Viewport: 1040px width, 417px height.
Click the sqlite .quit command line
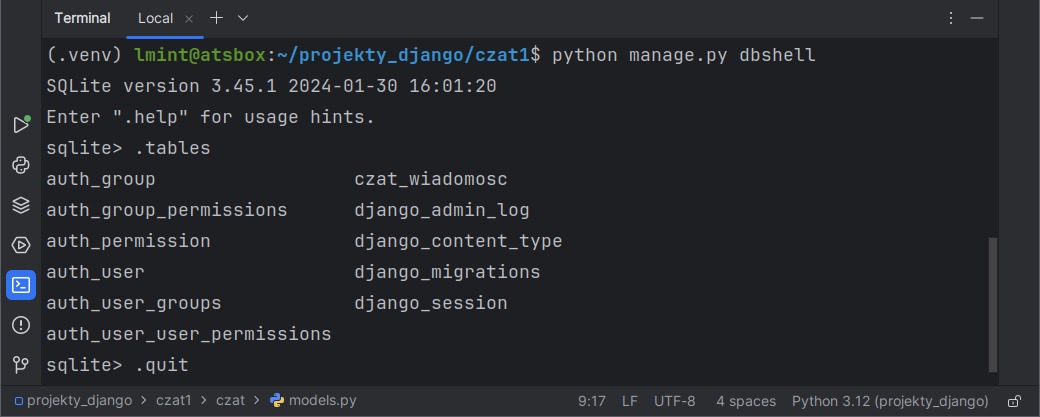point(117,365)
